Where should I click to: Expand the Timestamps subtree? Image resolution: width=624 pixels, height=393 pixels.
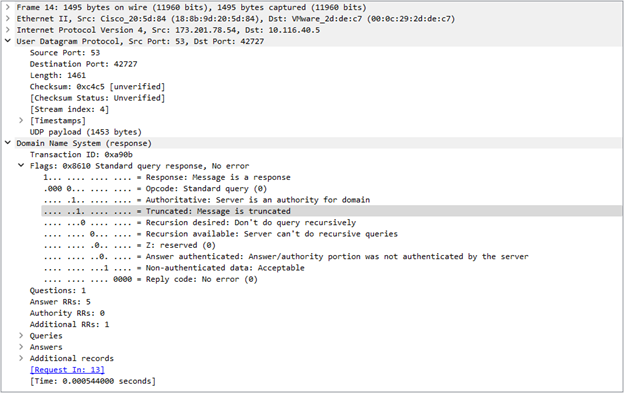pyautogui.click(x=21, y=120)
